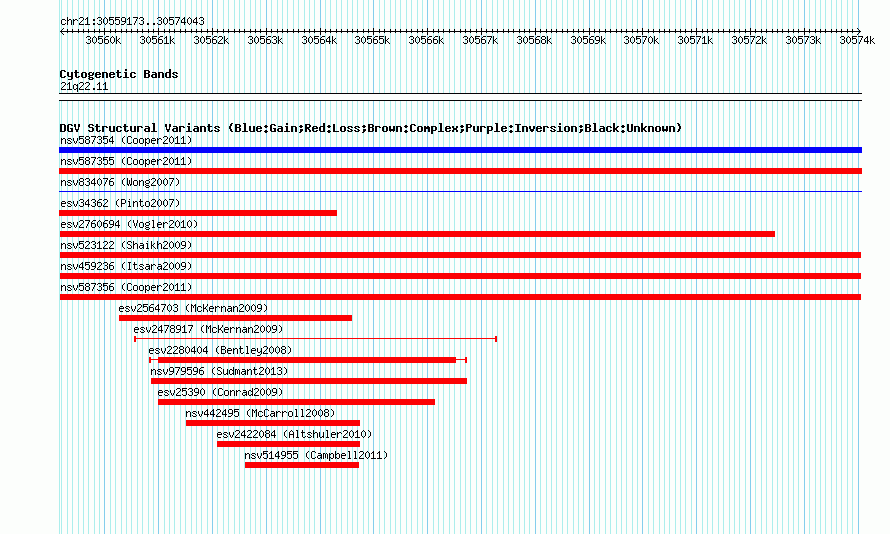Click the red bar of nsv514955
The height and width of the screenshot is (534, 890).
pyautogui.click(x=302, y=465)
